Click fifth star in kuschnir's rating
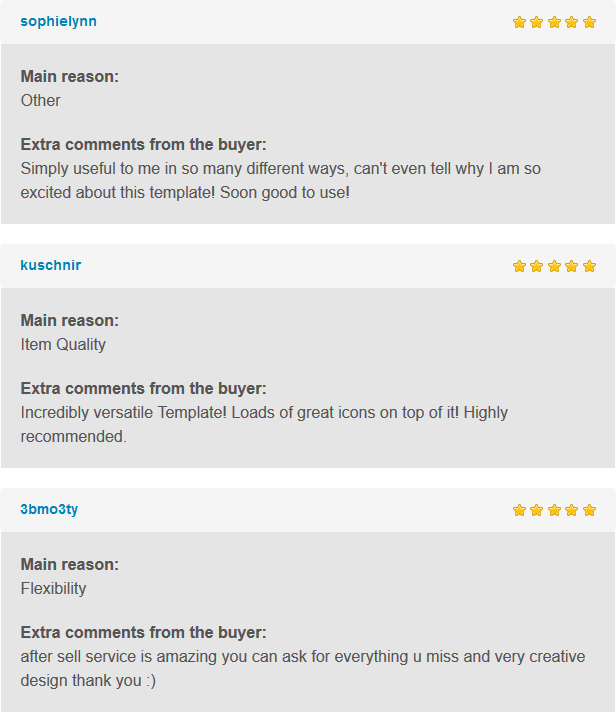Viewport: 616px width, 712px height. [x=589, y=266]
